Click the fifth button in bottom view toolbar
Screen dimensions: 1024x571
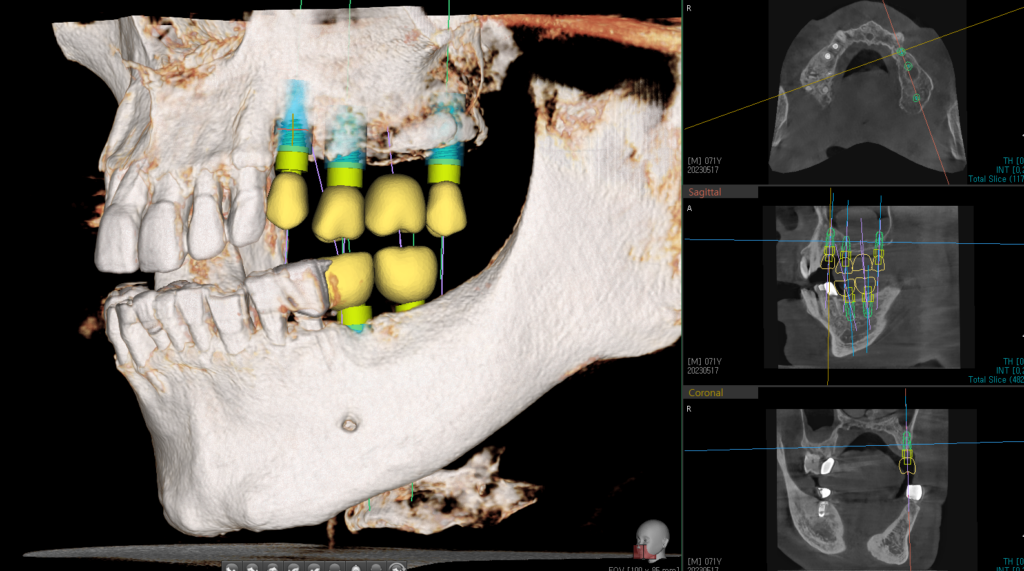tap(315, 566)
